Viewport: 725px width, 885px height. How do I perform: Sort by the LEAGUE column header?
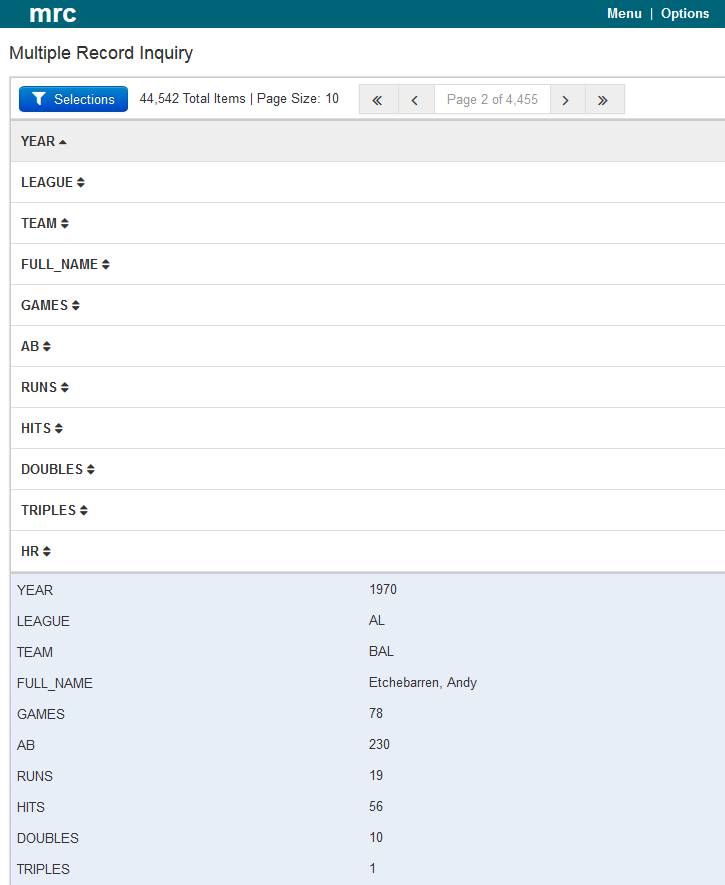(x=52, y=182)
